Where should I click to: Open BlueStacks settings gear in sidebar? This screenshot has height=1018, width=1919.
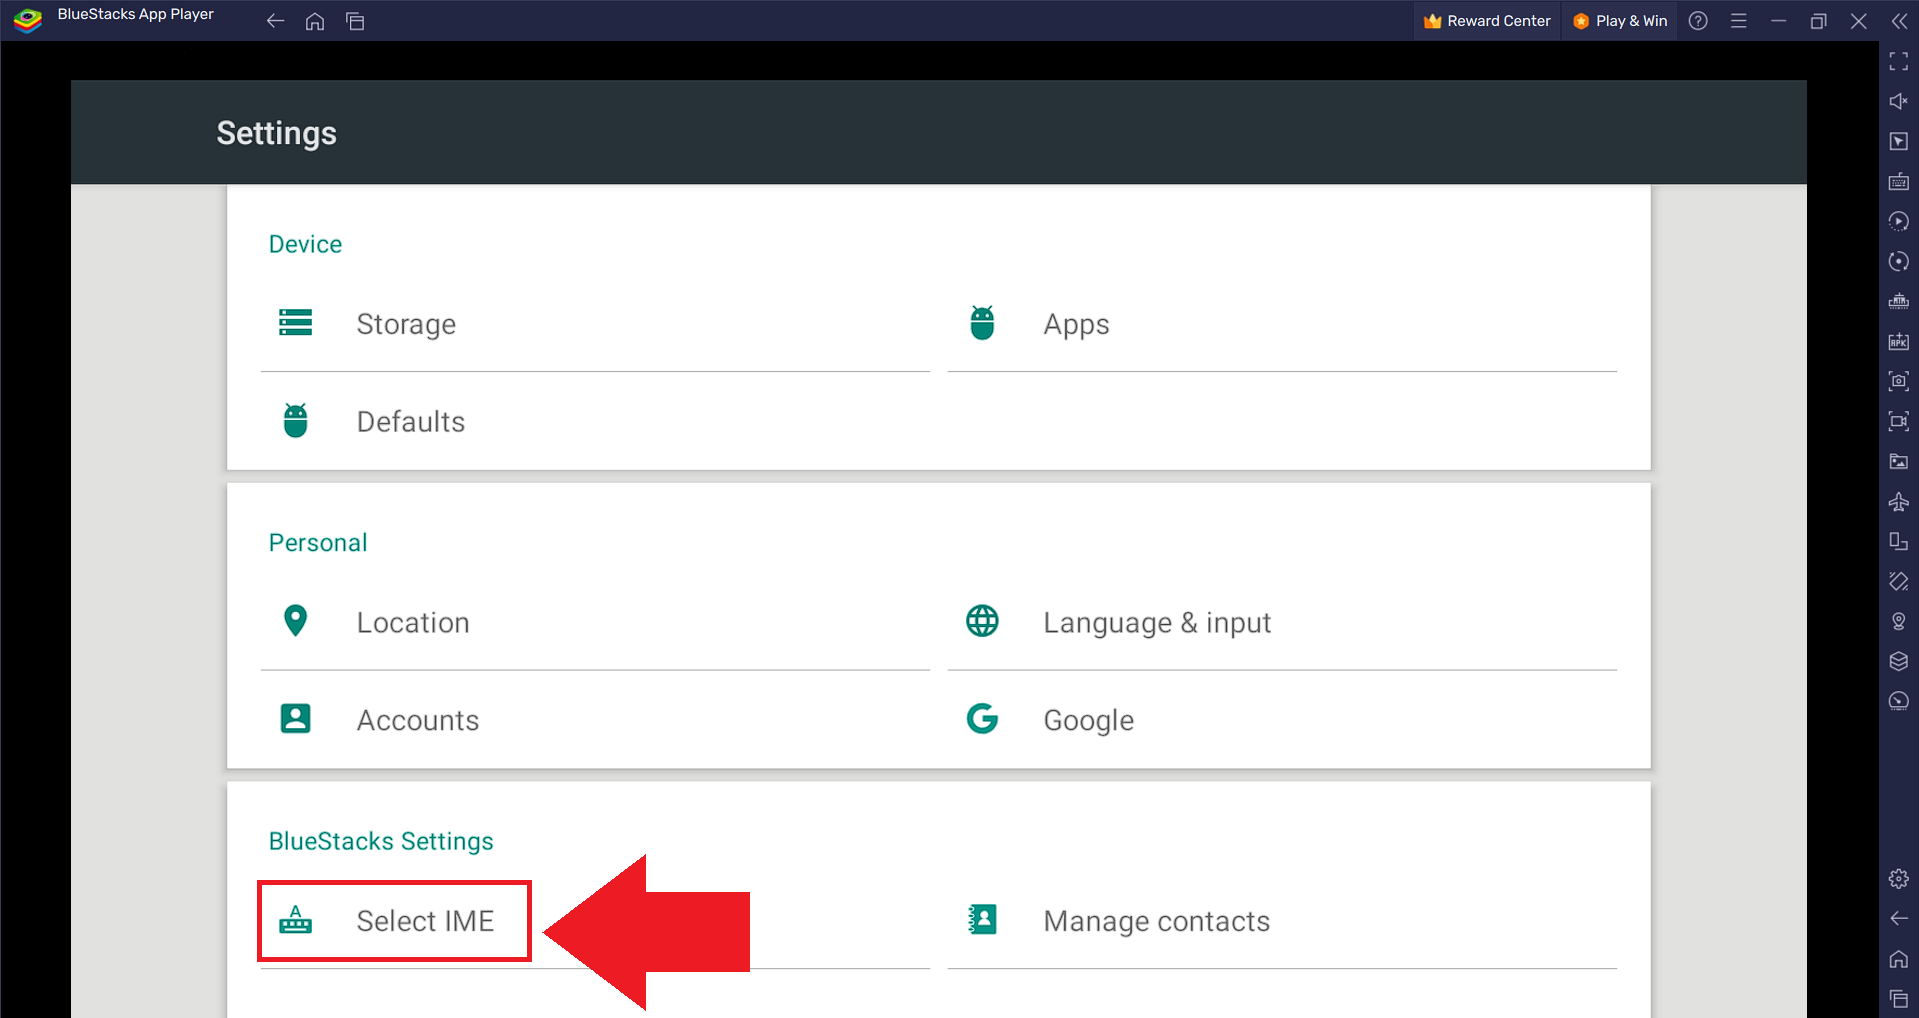click(1898, 879)
